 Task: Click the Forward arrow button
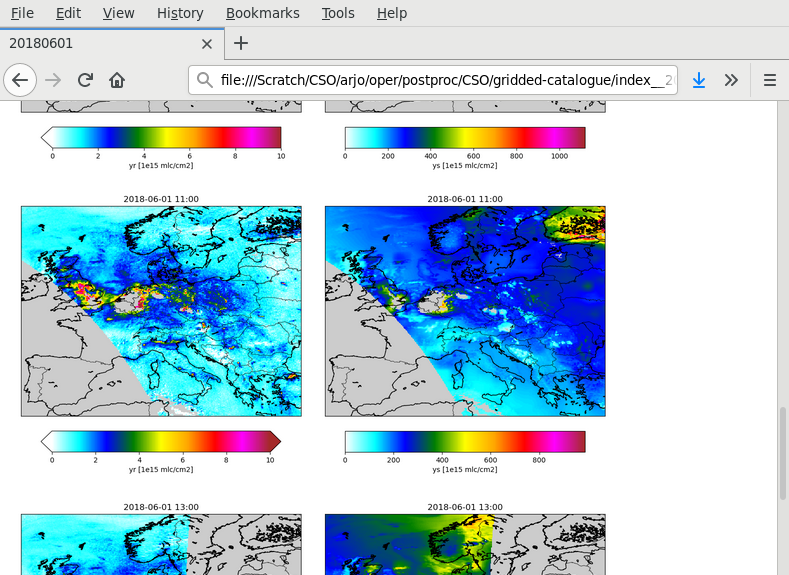point(53,80)
